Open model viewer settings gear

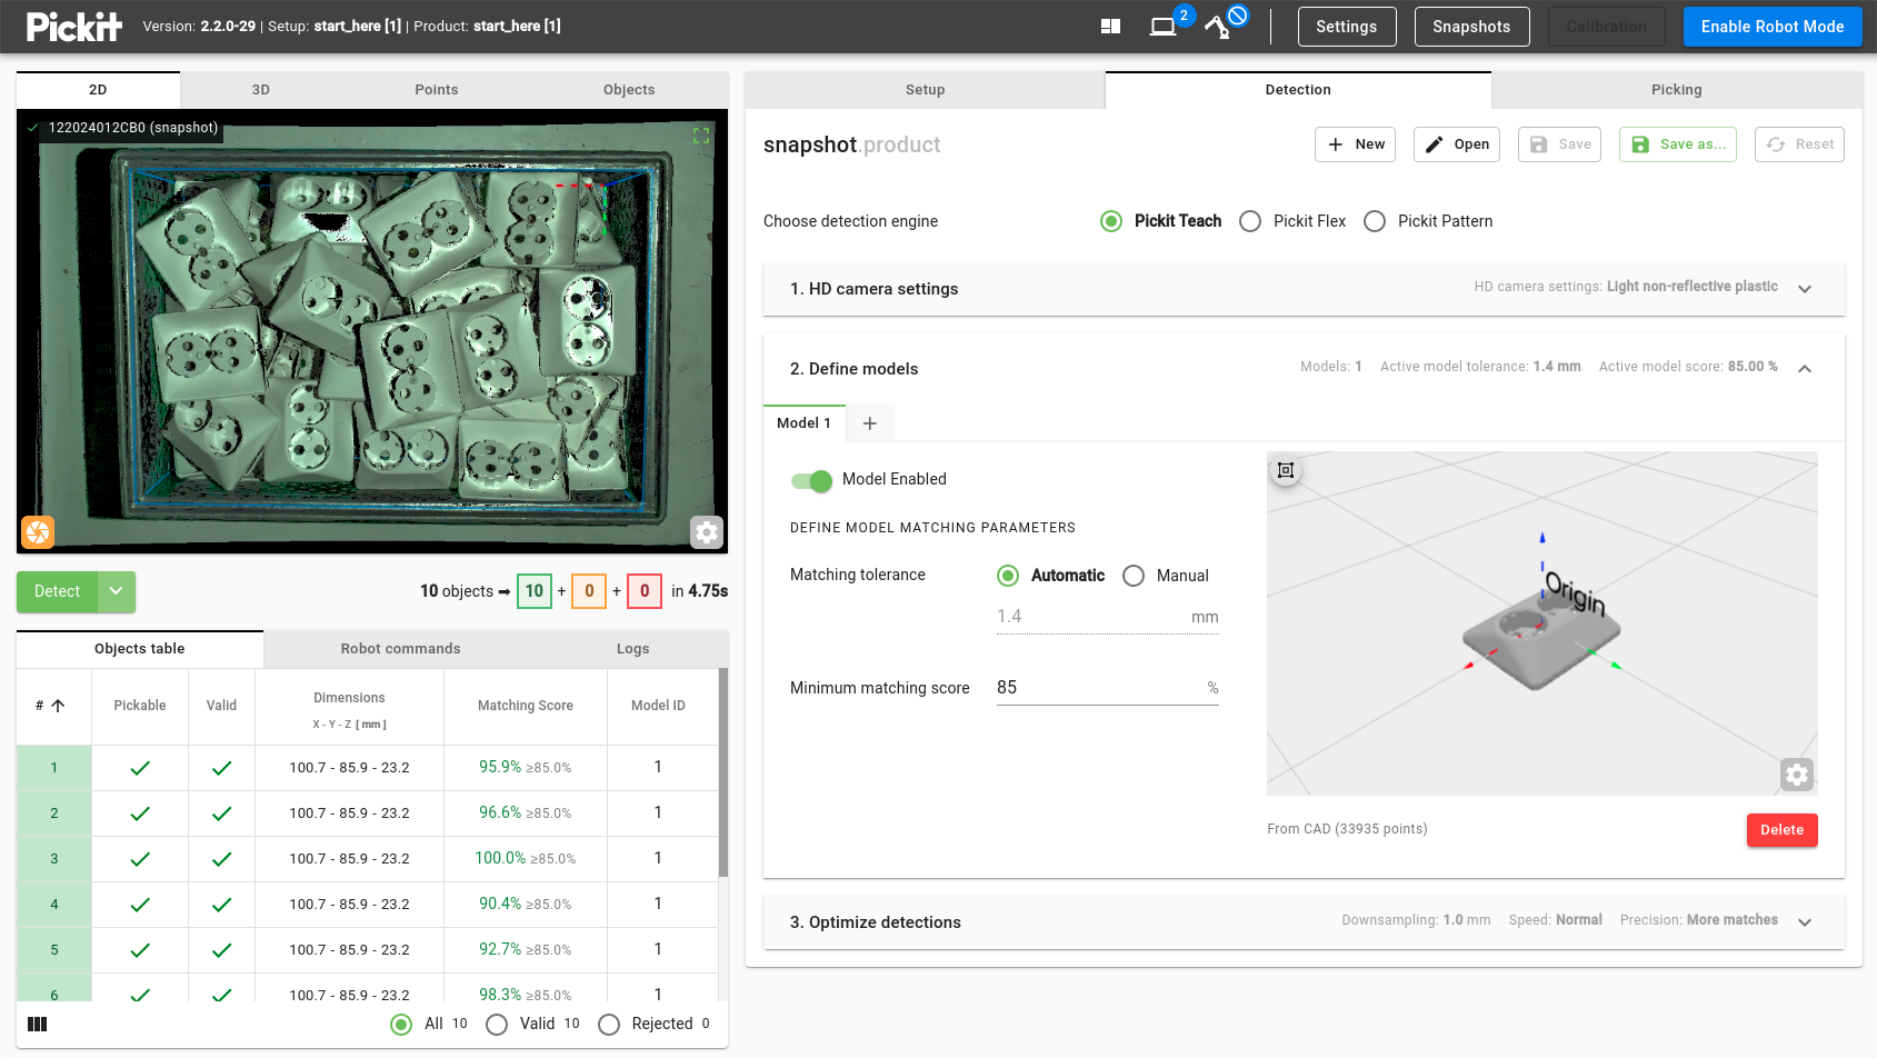pyautogui.click(x=1797, y=774)
